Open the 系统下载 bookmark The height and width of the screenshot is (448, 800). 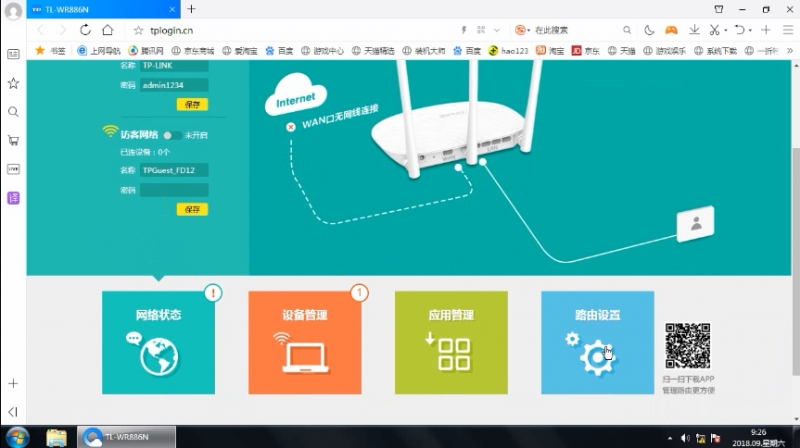(x=716, y=51)
